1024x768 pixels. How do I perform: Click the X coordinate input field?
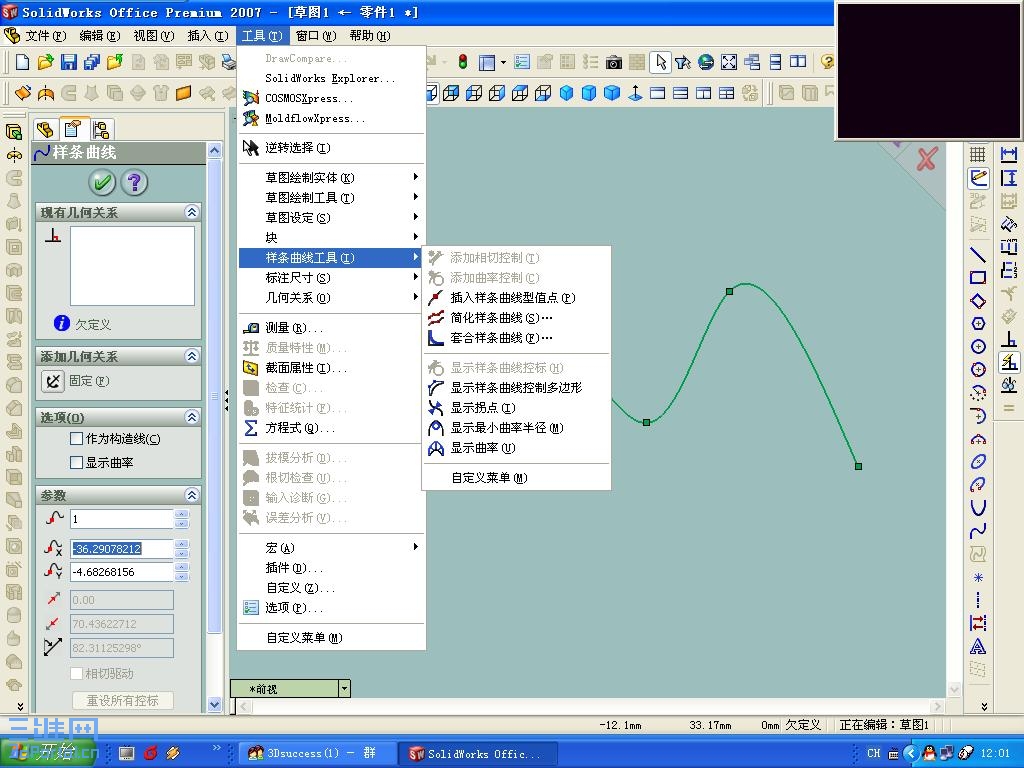(122, 549)
